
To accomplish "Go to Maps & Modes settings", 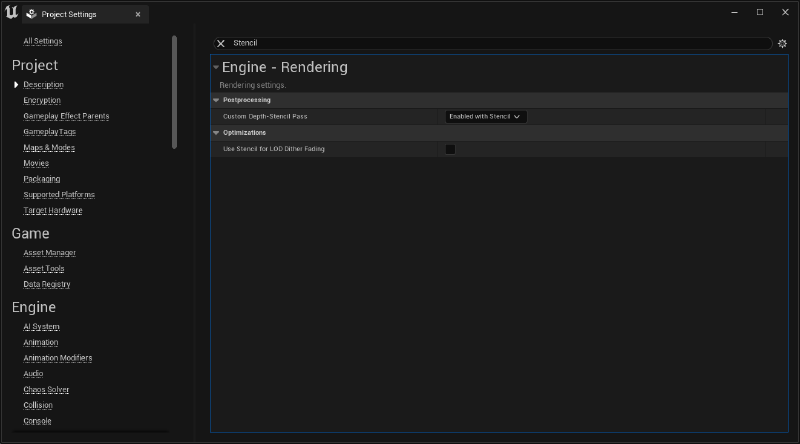I will (x=49, y=147).
